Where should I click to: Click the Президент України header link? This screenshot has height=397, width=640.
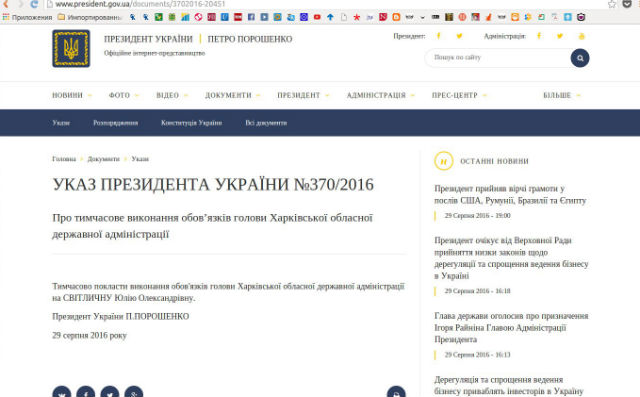click(148, 39)
